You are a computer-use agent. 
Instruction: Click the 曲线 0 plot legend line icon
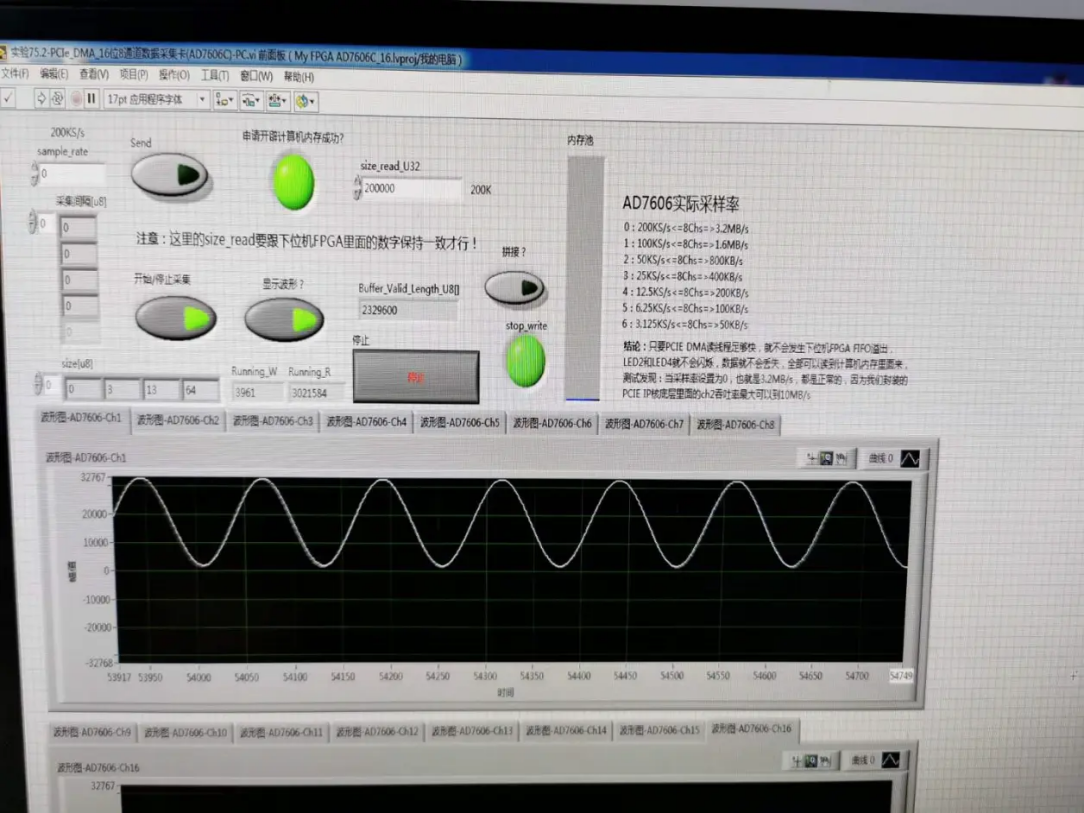coord(909,458)
